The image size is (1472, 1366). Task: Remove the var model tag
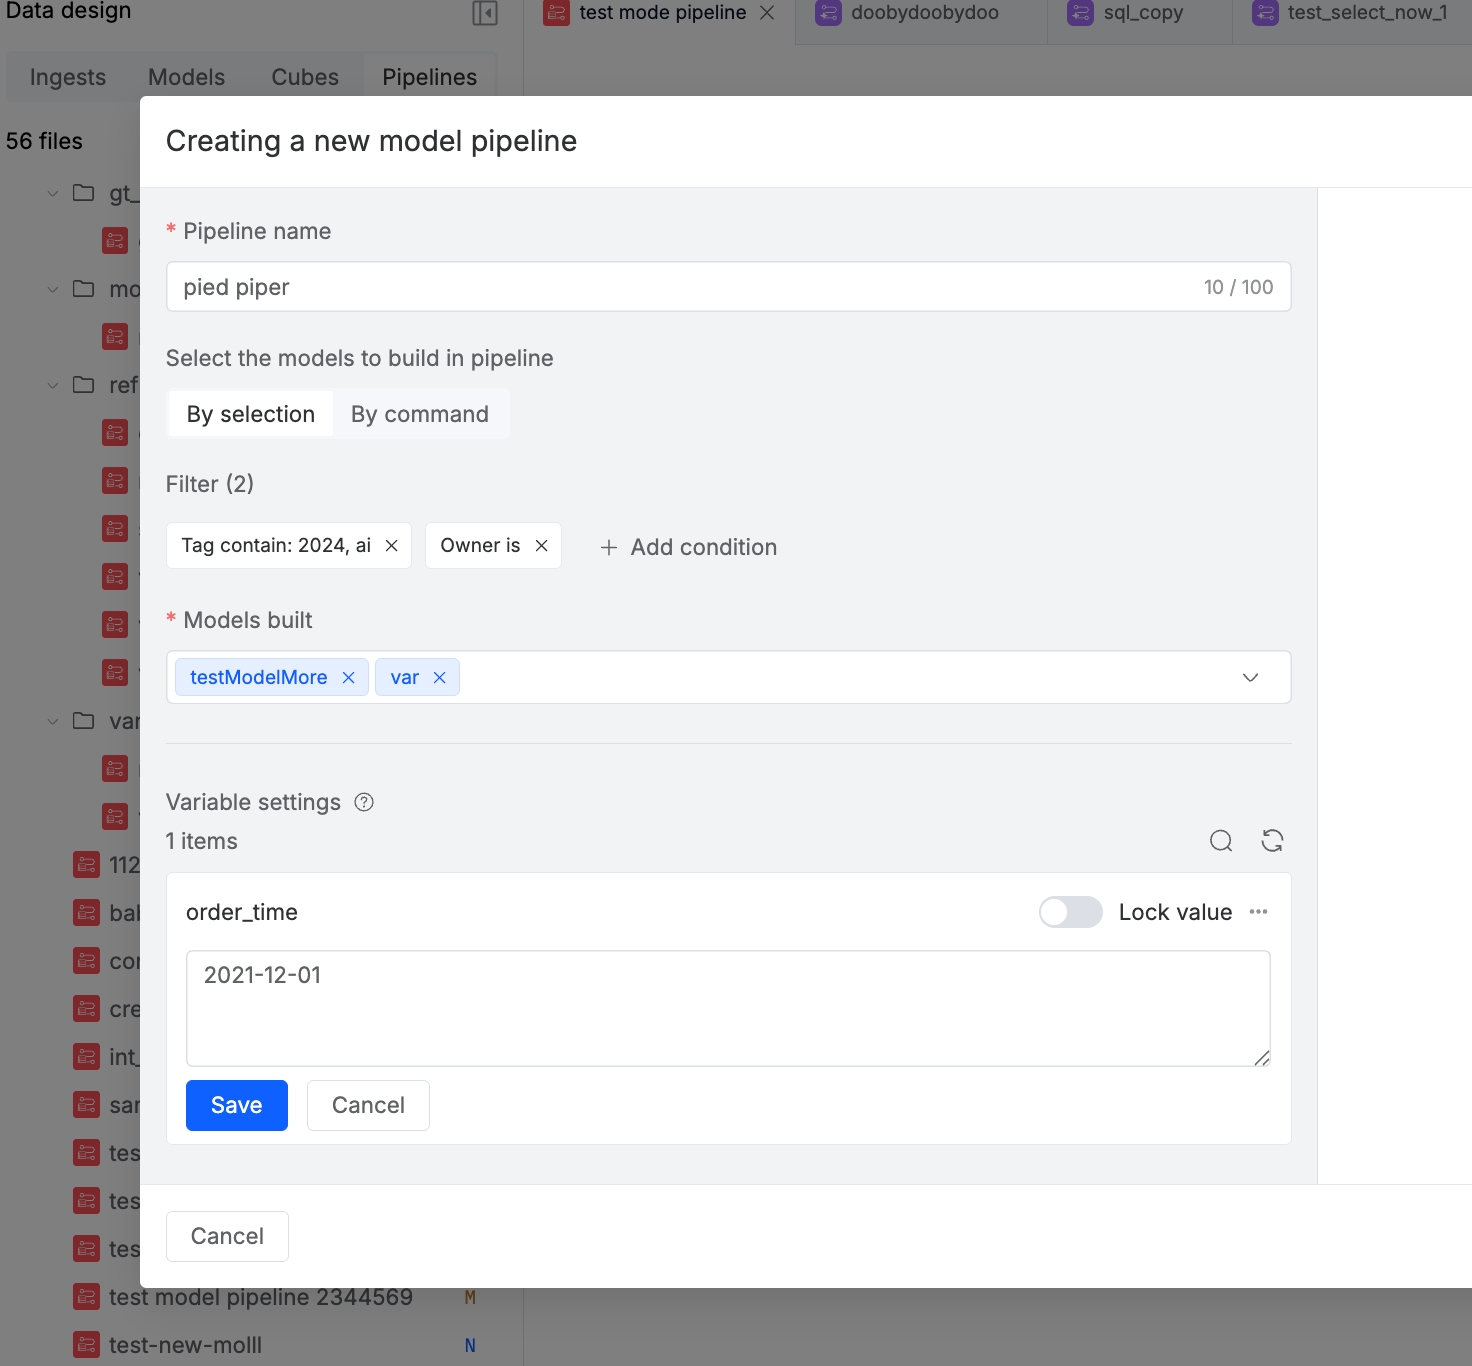(x=439, y=678)
